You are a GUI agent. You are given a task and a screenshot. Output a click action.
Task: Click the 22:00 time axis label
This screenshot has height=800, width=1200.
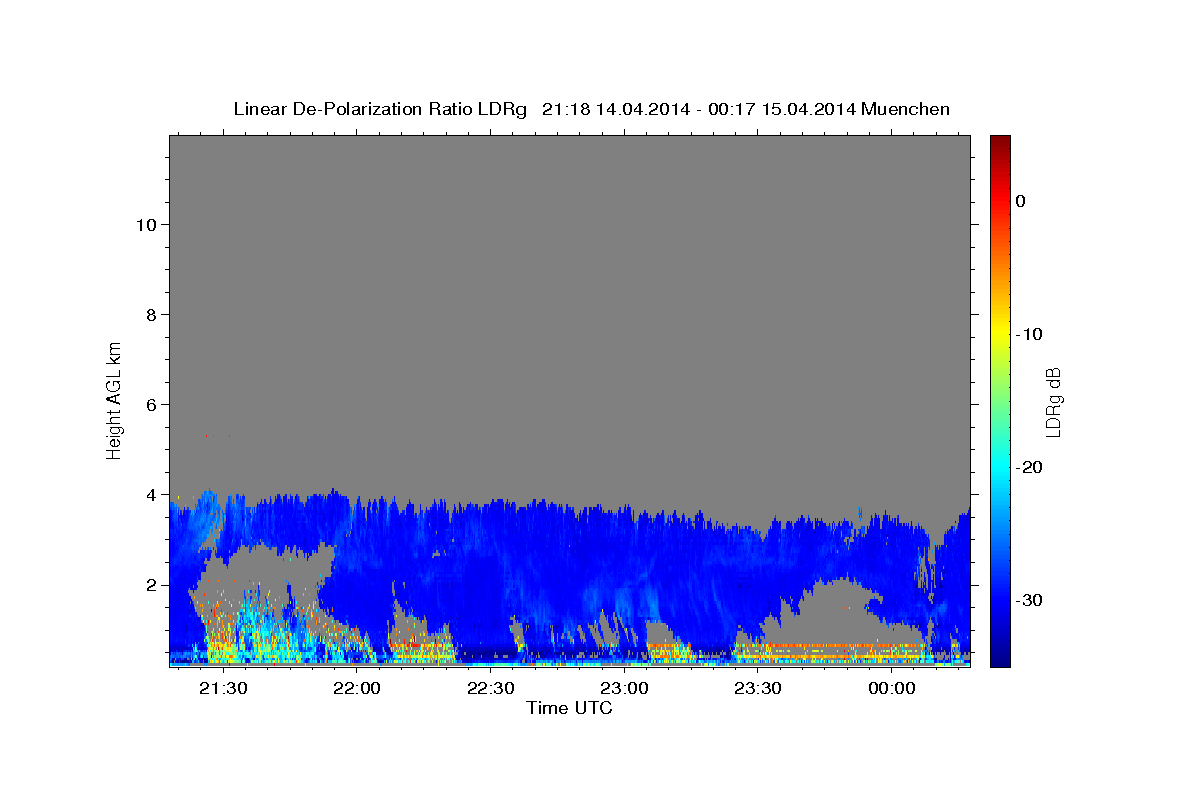point(356,688)
